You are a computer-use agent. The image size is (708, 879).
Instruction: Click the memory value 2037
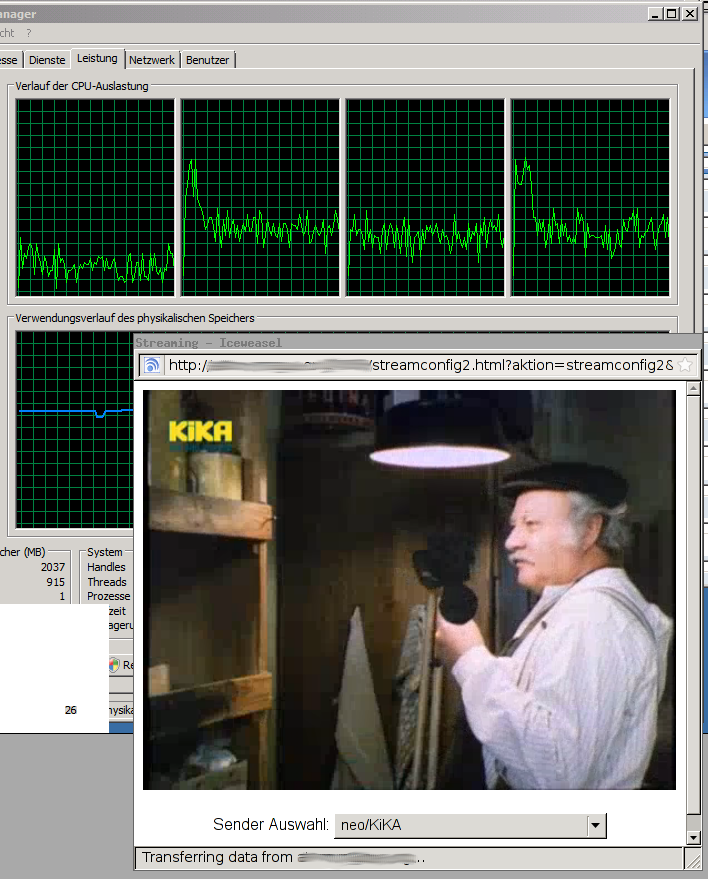[x=53, y=567]
